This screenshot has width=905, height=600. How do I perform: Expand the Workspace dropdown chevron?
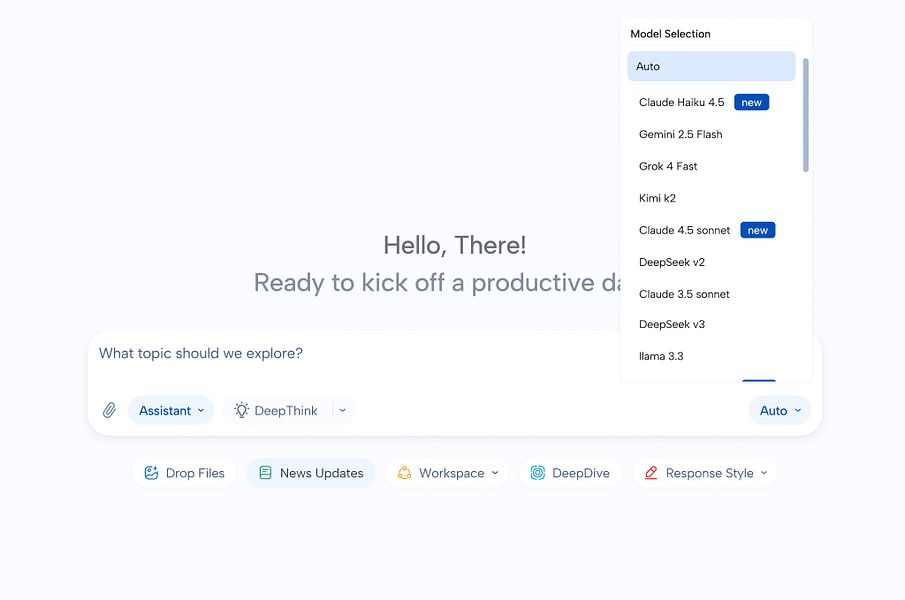tap(495, 473)
